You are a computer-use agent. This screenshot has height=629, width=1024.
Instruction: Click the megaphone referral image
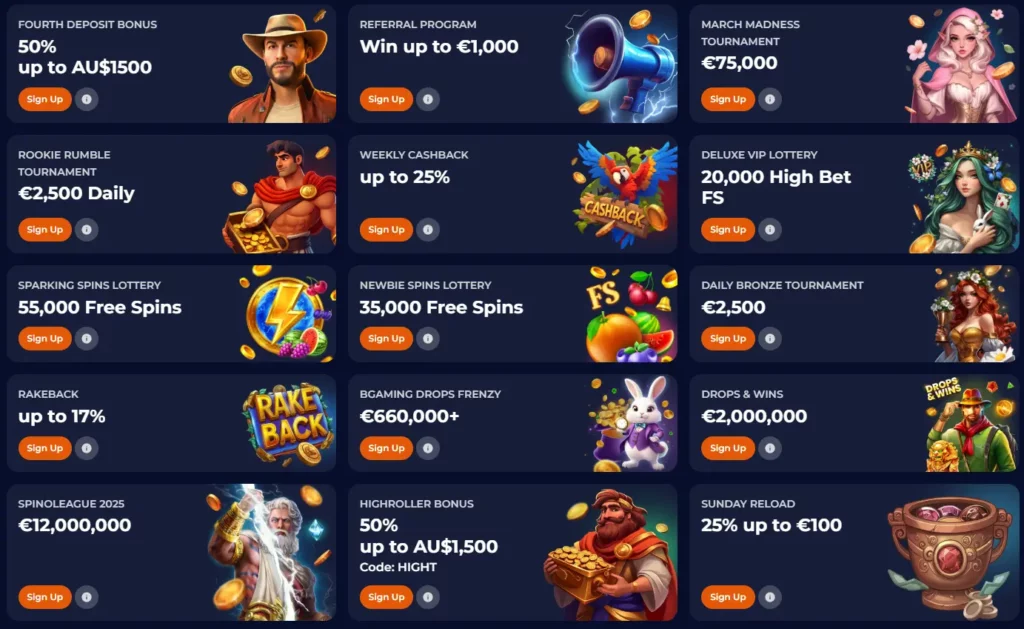(619, 65)
